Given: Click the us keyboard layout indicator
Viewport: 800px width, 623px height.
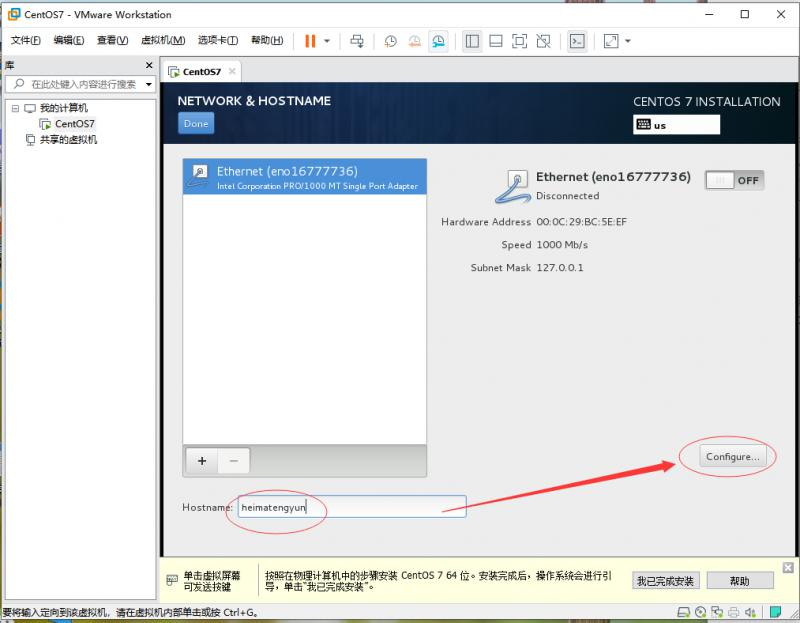Looking at the screenshot, I should 677,125.
